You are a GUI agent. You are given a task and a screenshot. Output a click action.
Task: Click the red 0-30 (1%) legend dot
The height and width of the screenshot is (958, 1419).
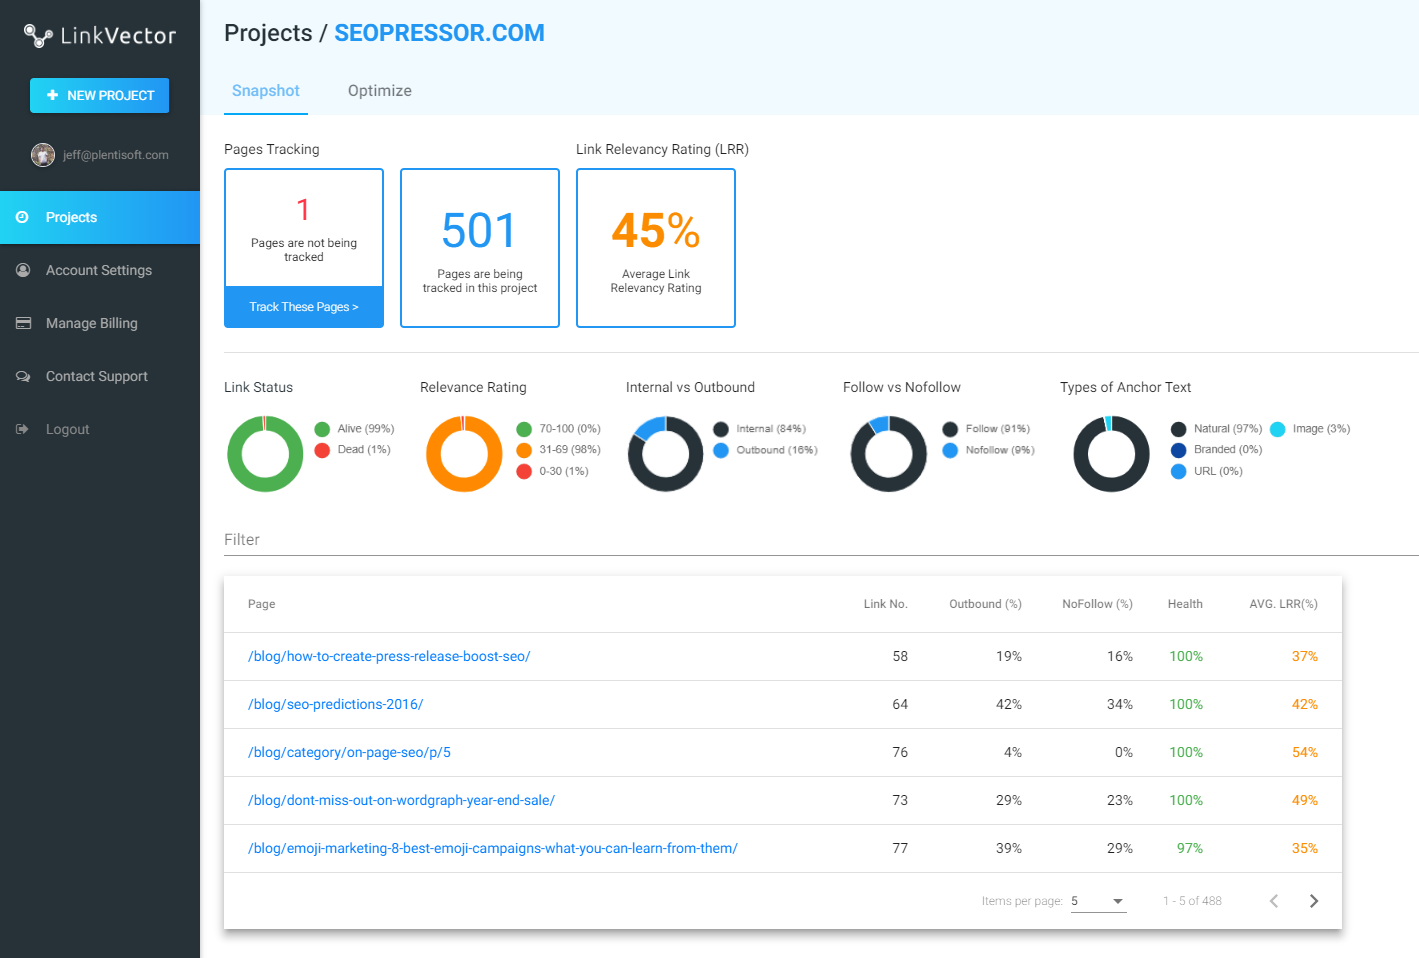click(524, 472)
